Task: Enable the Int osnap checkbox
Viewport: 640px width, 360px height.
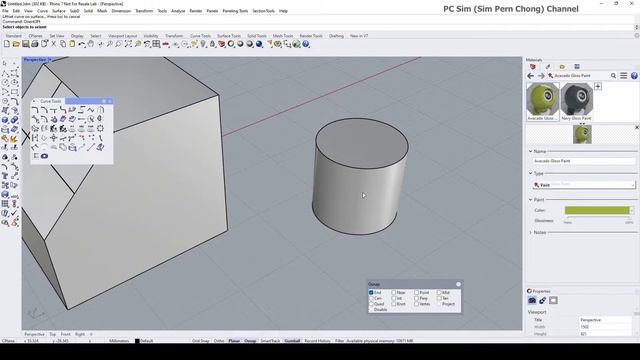Action: point(393,298)
